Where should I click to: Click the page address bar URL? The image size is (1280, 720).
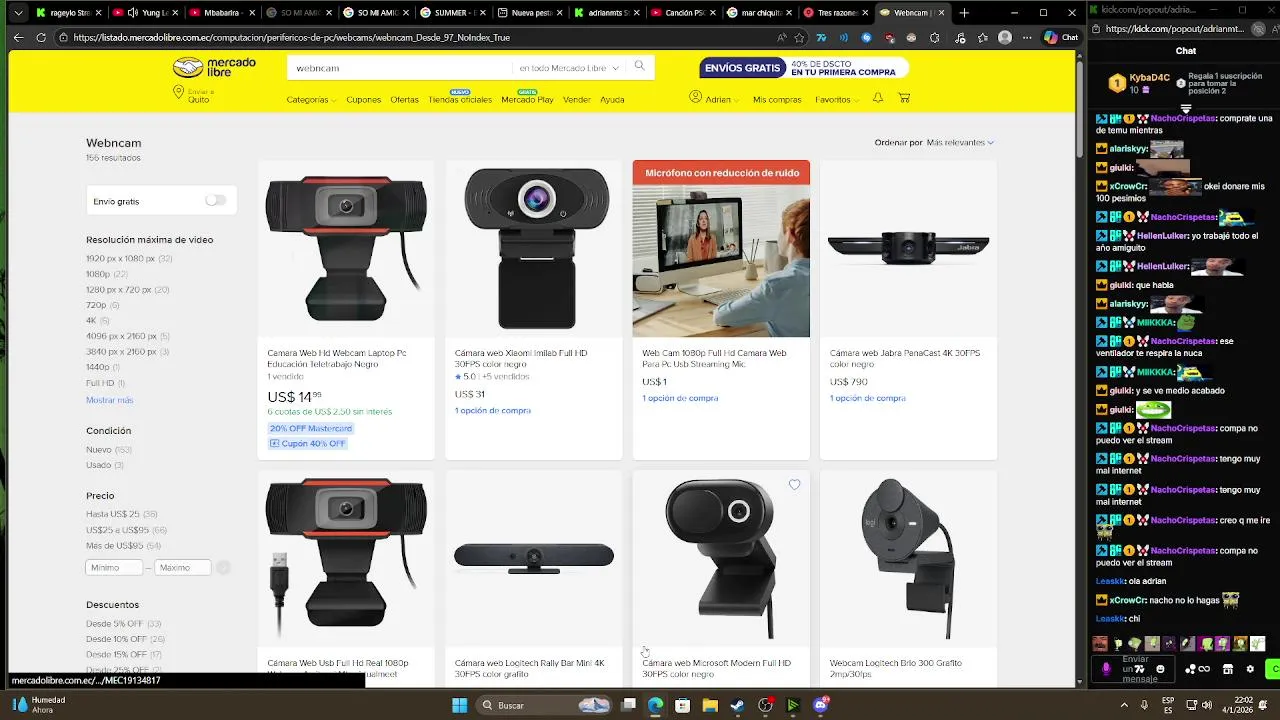coord(291,37)
